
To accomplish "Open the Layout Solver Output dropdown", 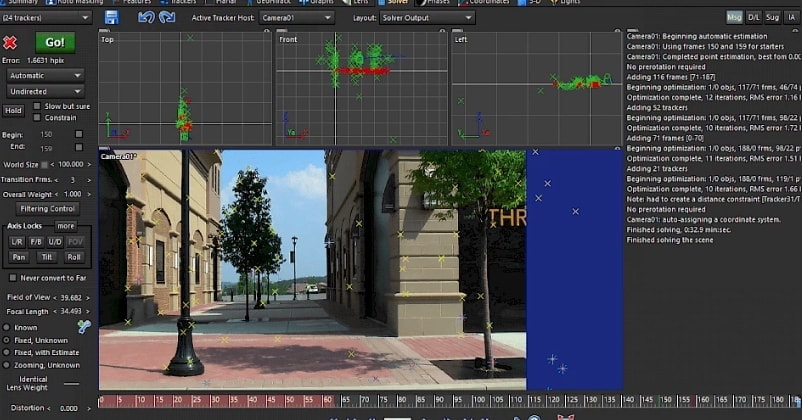I will click(427, 17).
